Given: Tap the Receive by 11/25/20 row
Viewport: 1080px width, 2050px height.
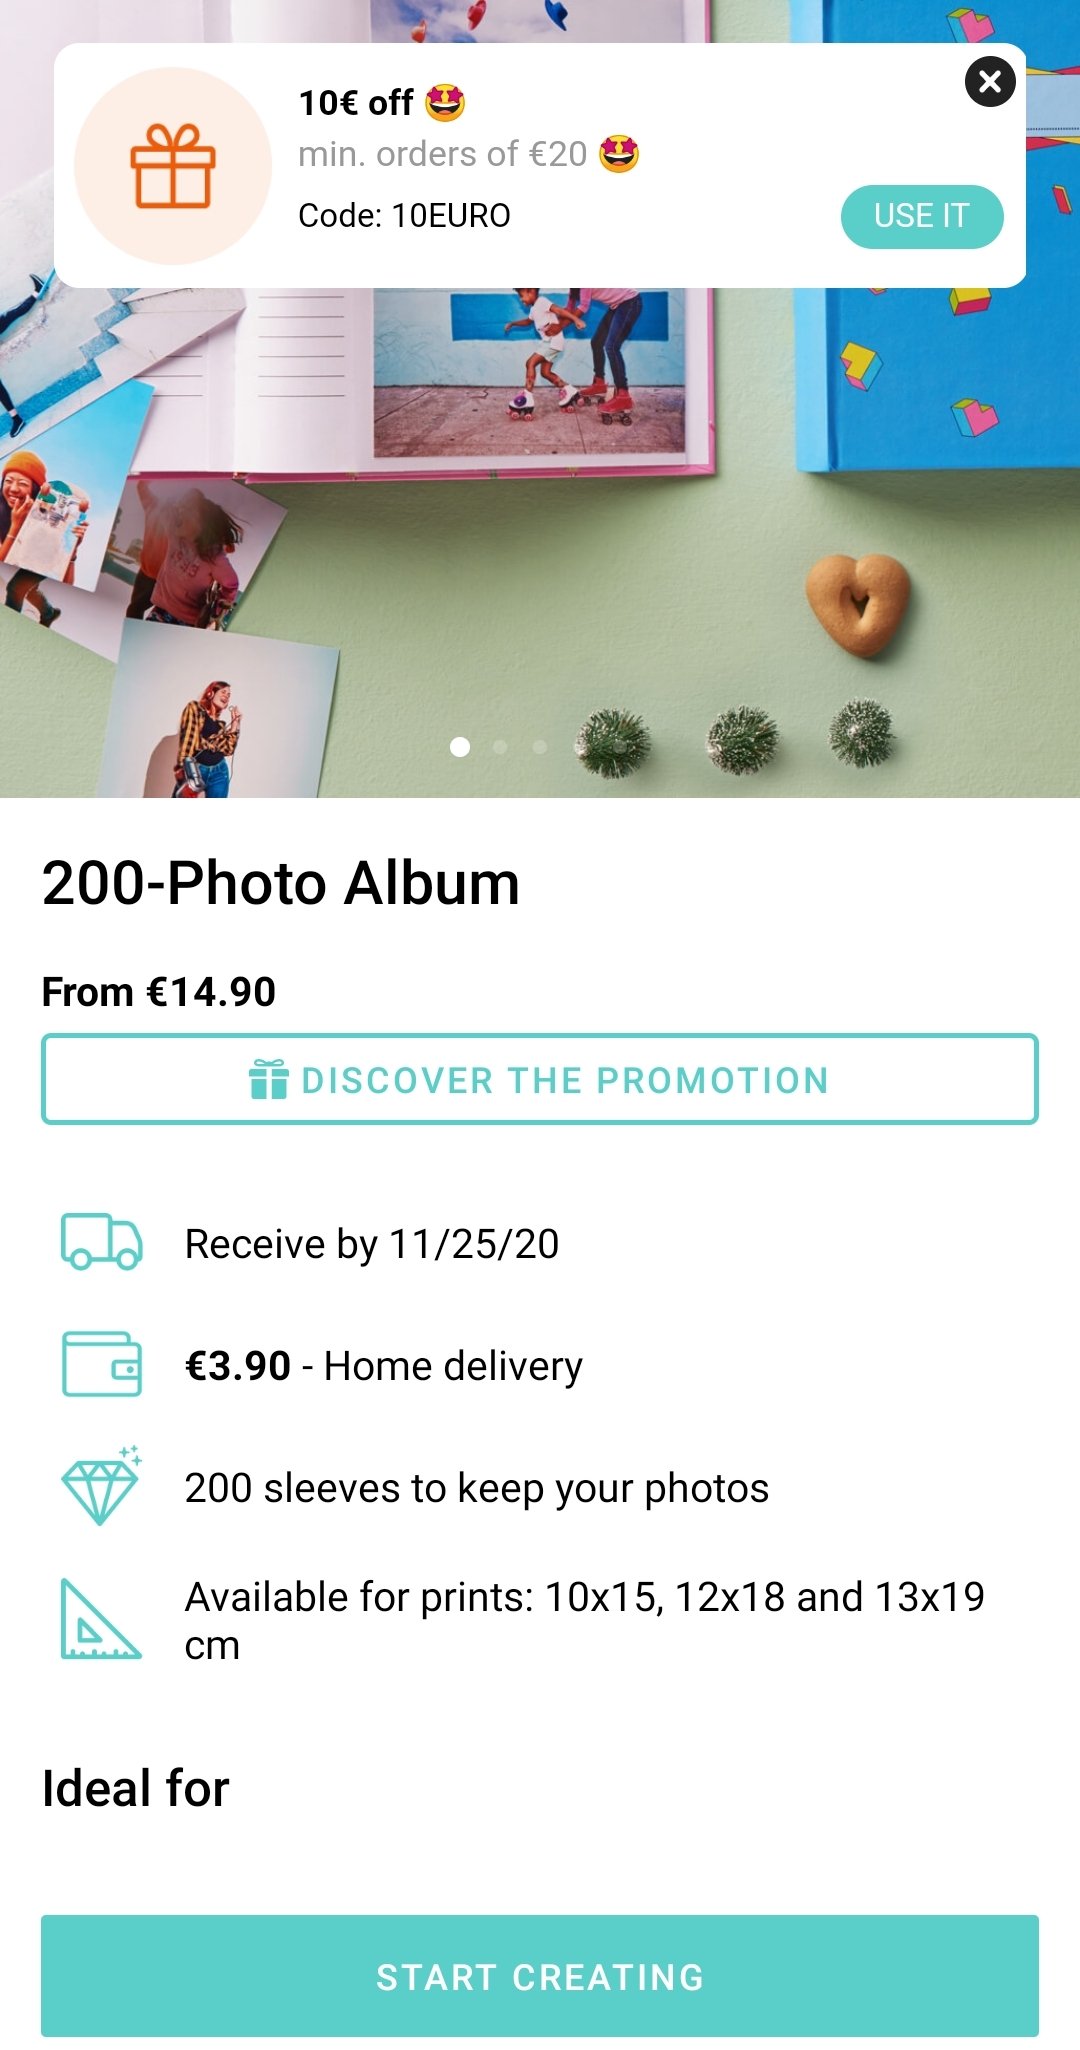Looking at the screenshot, I should (540, 1243).
